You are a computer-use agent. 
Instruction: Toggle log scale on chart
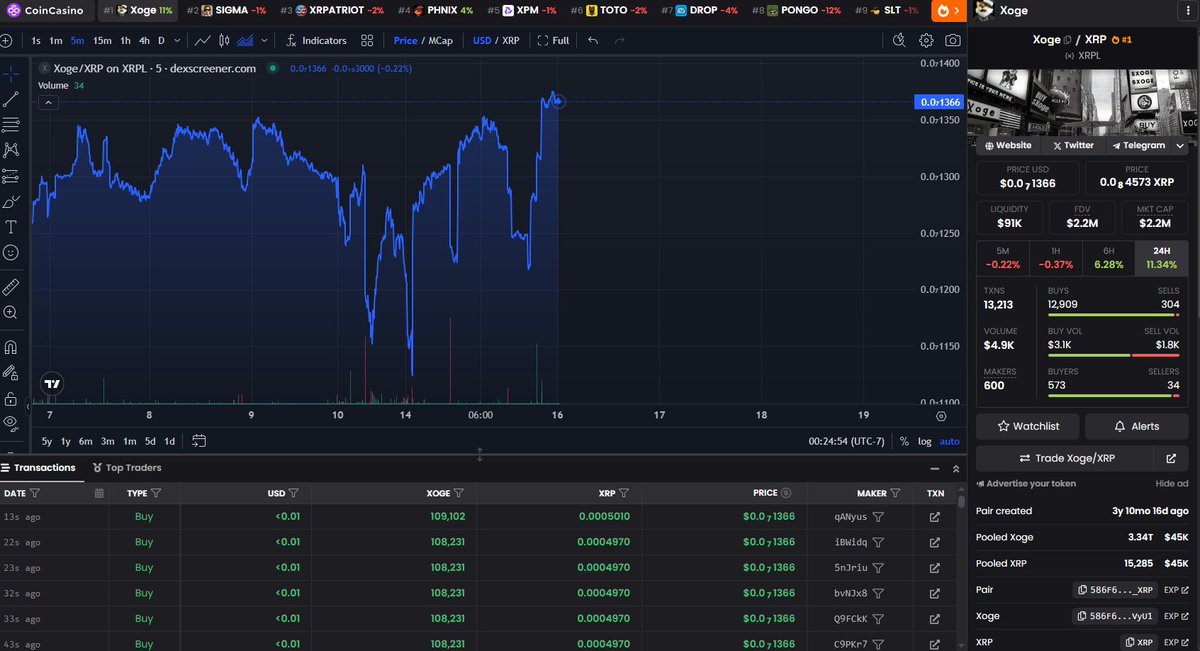click(925, 441)
